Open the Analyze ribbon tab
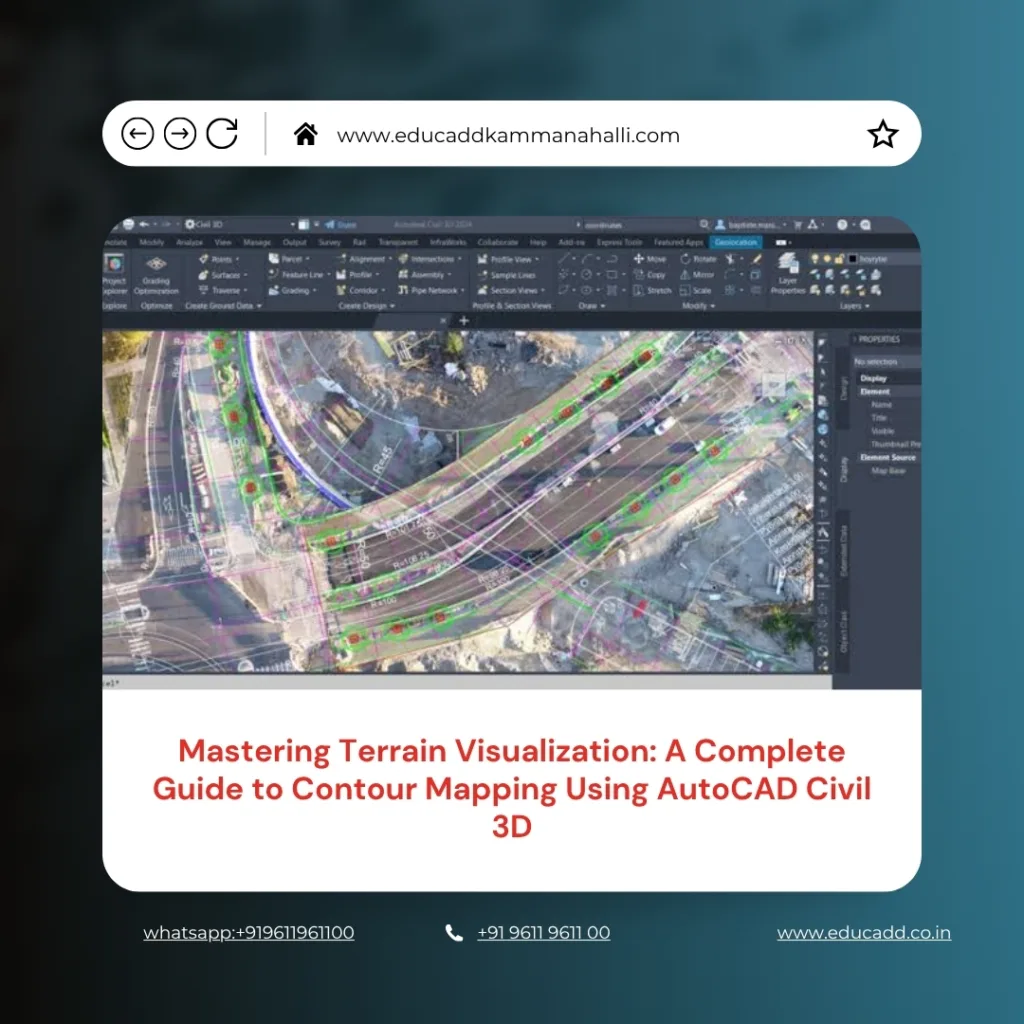 pos(189,242)
